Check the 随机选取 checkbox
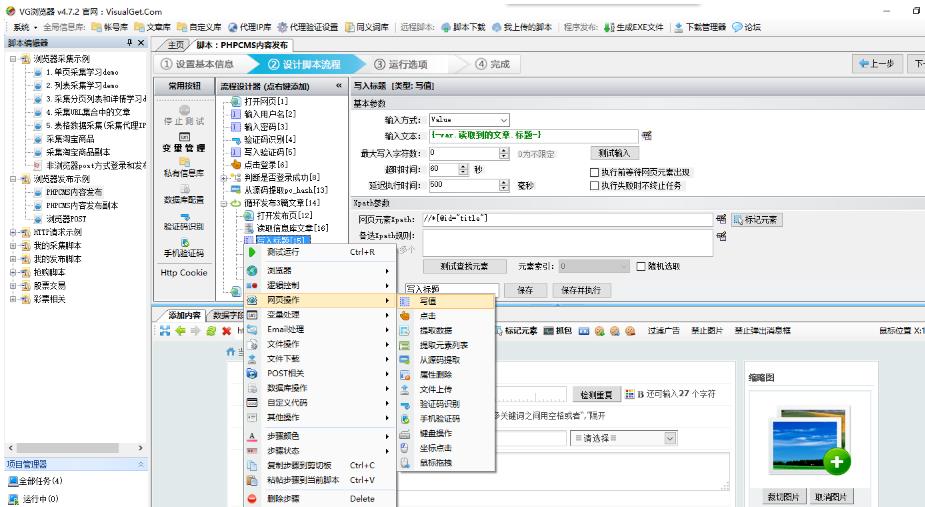925x507 pixels. [x=641, y=267]
